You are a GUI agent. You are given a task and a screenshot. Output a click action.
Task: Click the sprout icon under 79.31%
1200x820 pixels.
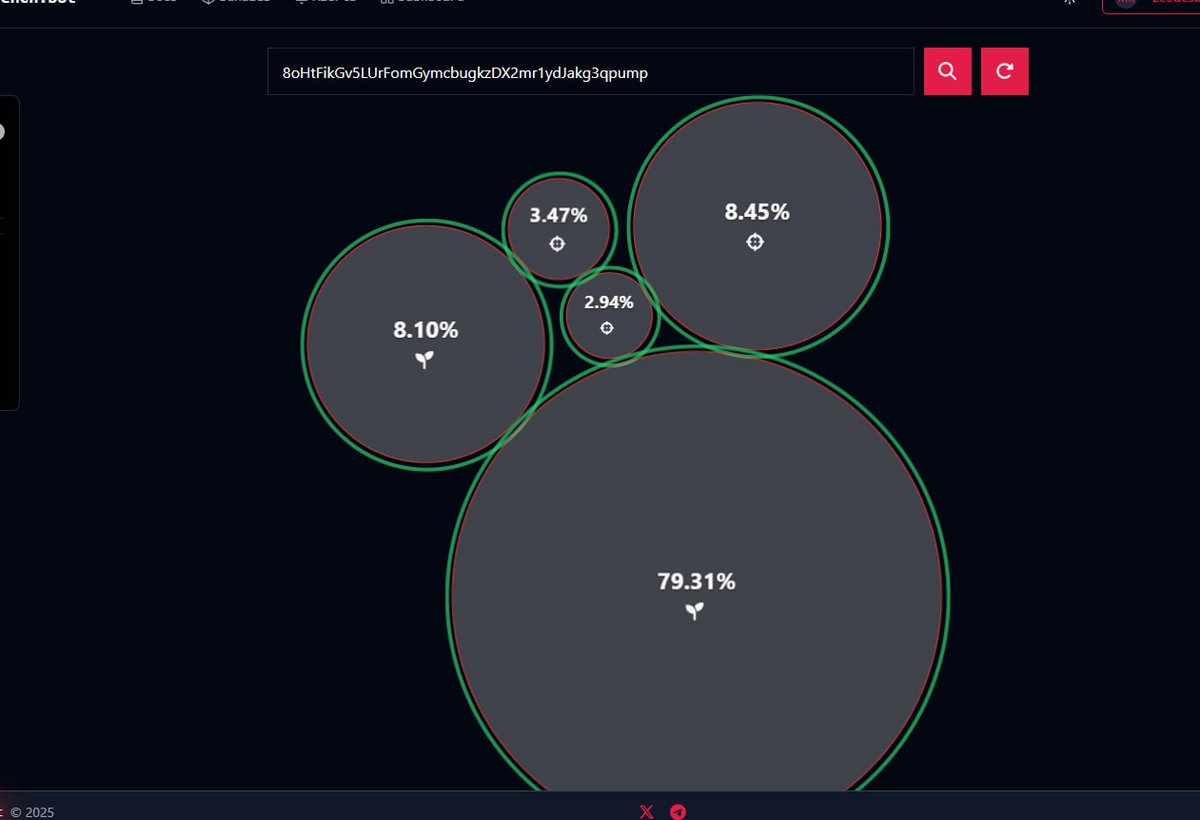pos(695,611)
